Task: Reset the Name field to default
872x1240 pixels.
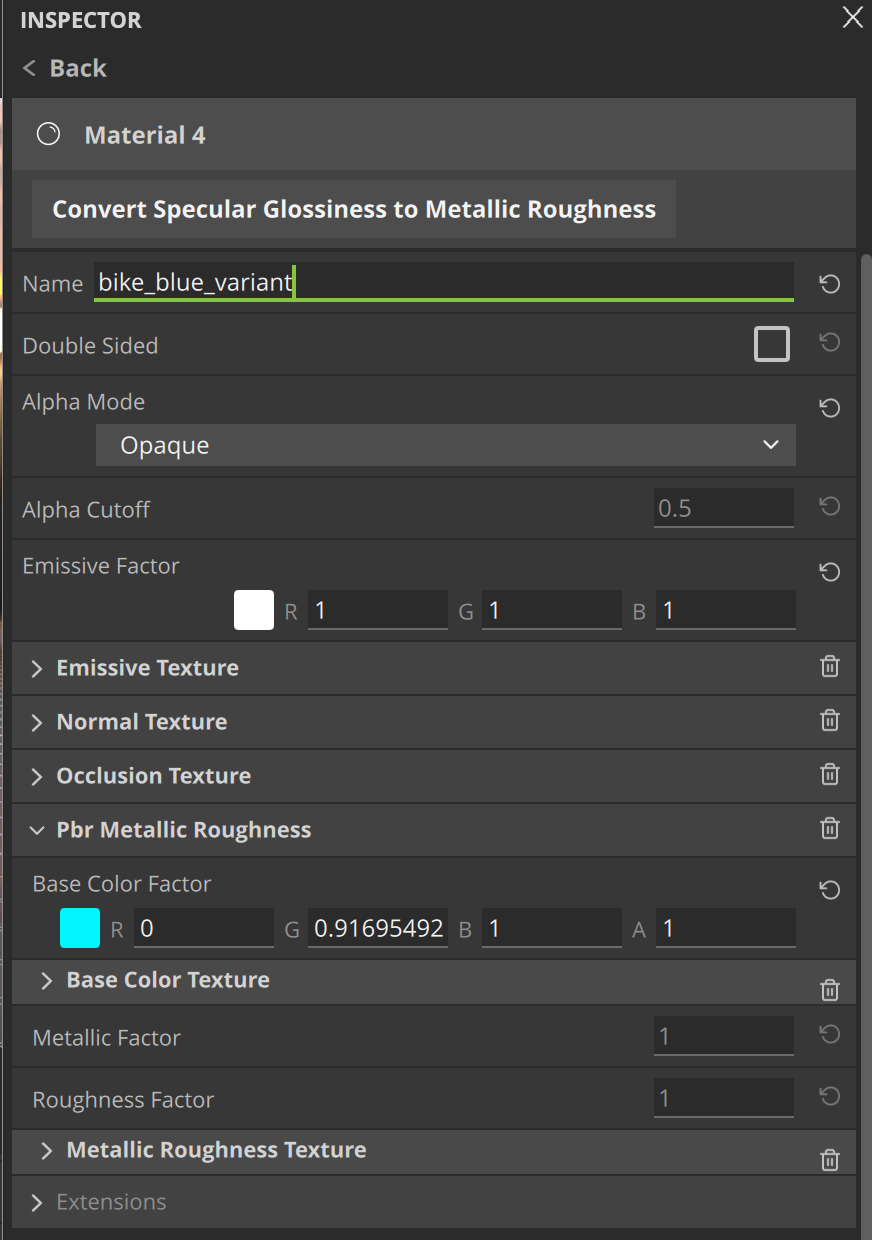Action: (829, 284)
